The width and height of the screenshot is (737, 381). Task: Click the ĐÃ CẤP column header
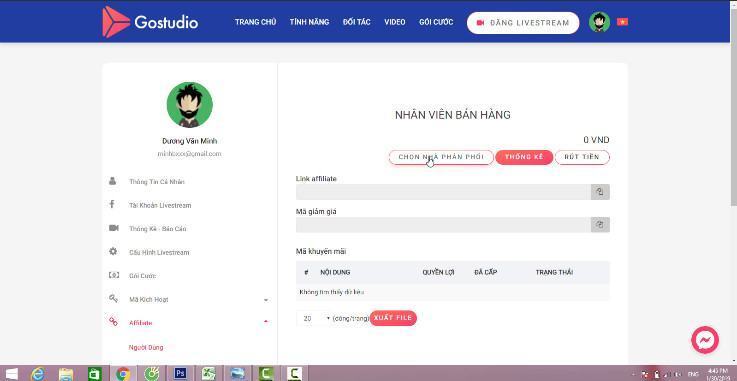[486, 272]
